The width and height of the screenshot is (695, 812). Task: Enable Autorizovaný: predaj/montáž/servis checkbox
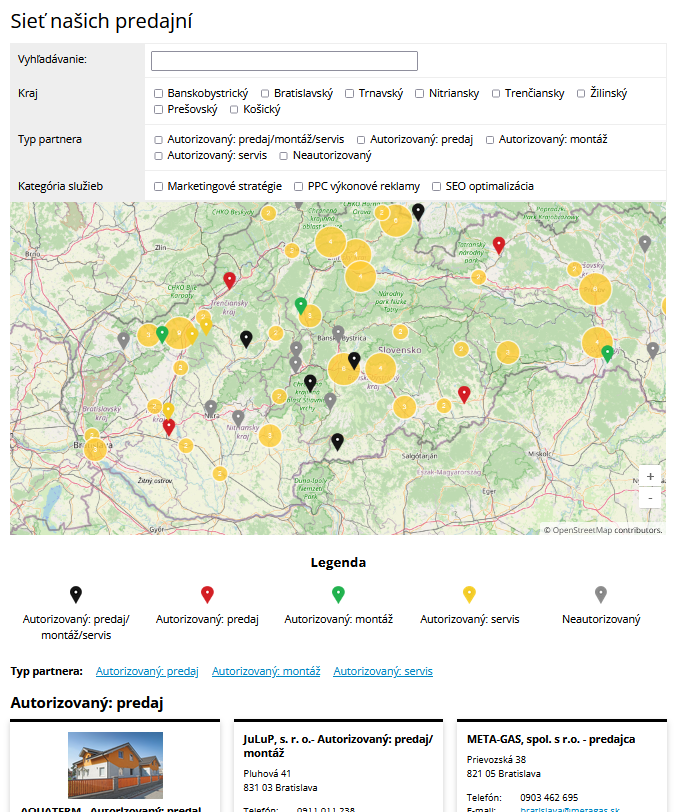click(158, 140)
